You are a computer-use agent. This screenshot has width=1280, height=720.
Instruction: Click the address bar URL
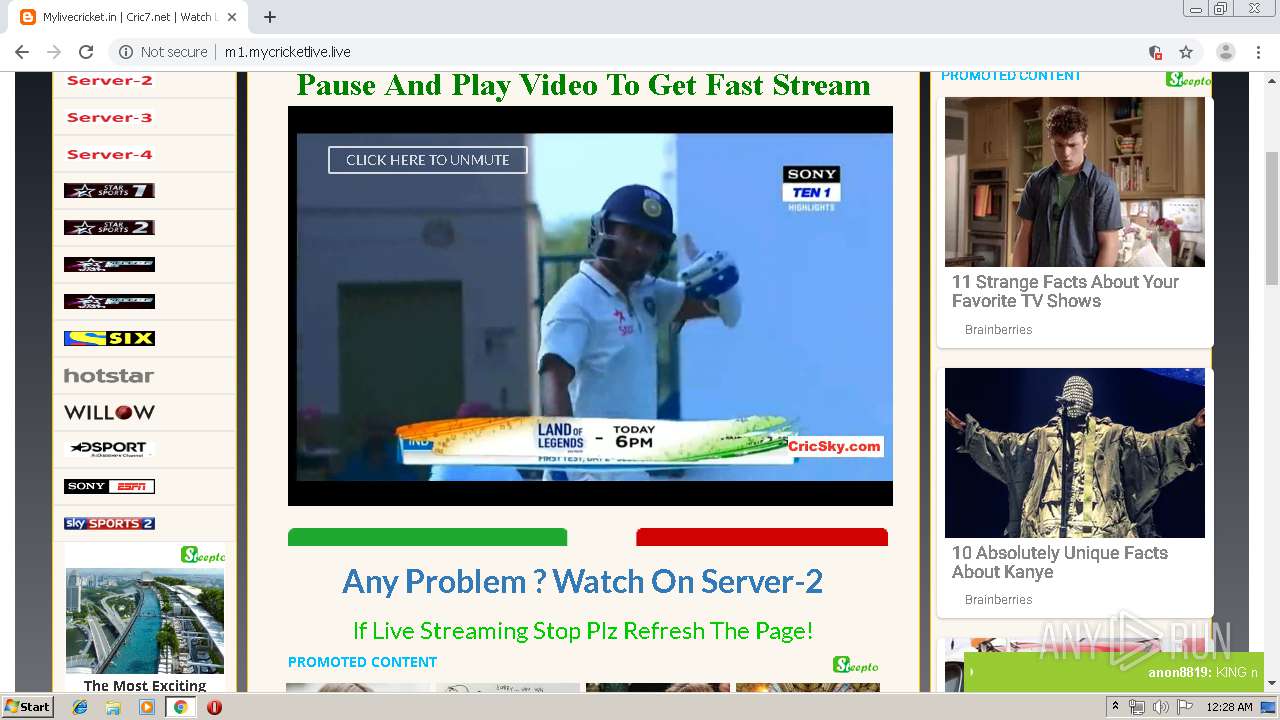[x=287, y=52]
